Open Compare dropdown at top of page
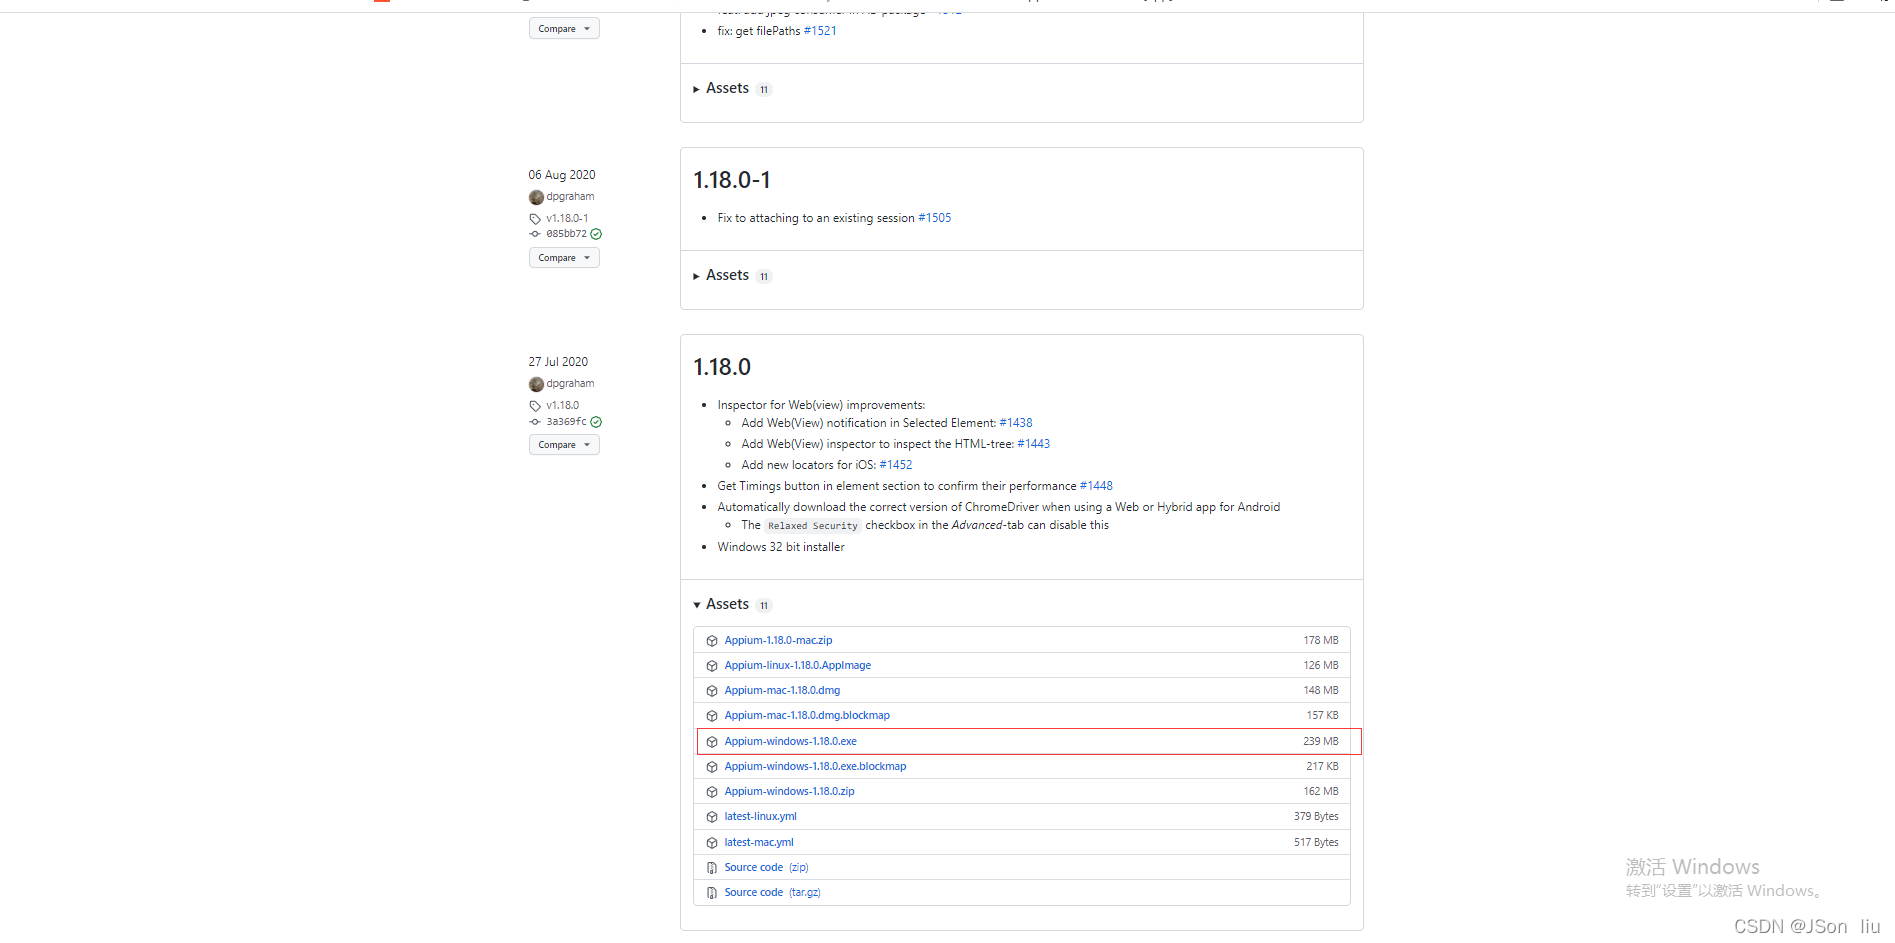Image resolution: width=1895 pixels, height=943 pixels. (x=564, y=29)
